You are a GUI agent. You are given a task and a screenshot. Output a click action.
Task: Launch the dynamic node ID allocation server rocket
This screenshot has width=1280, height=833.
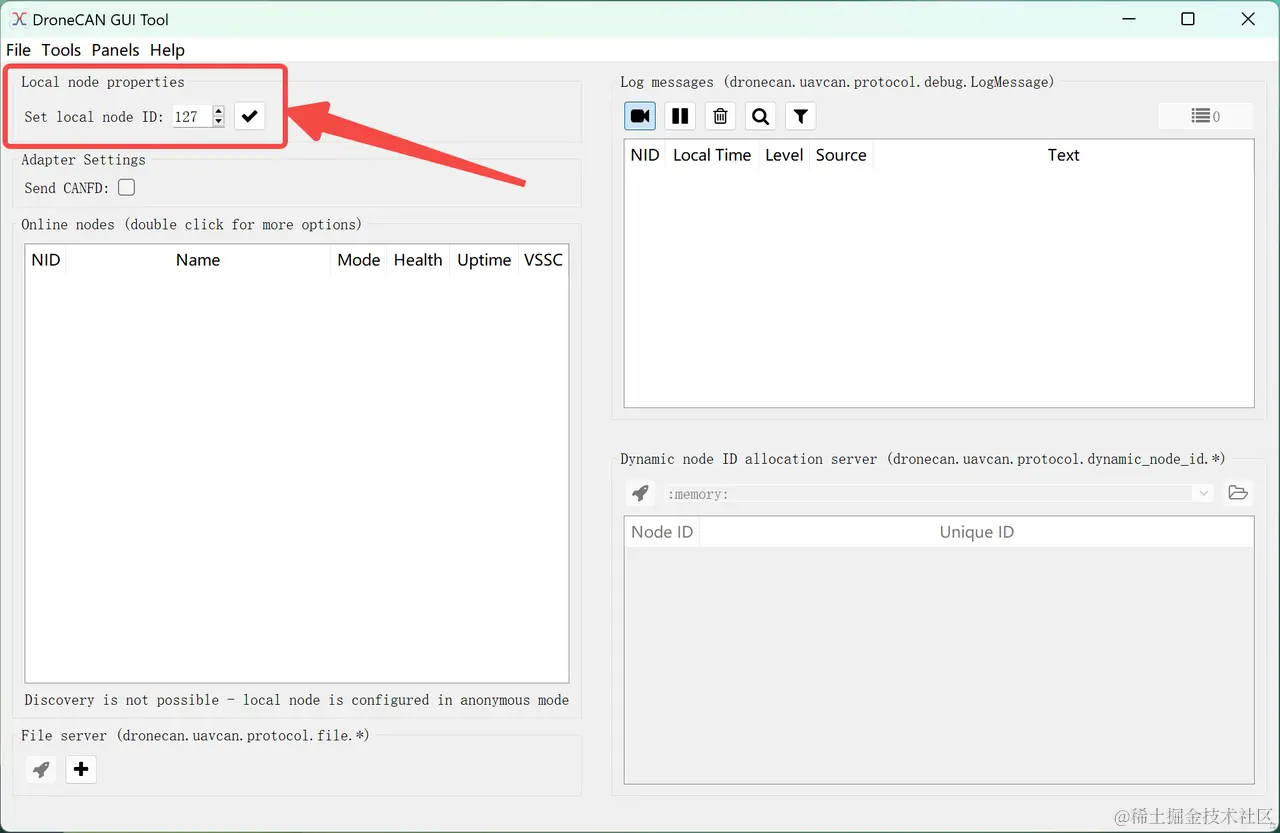click(x=640, y=493)
